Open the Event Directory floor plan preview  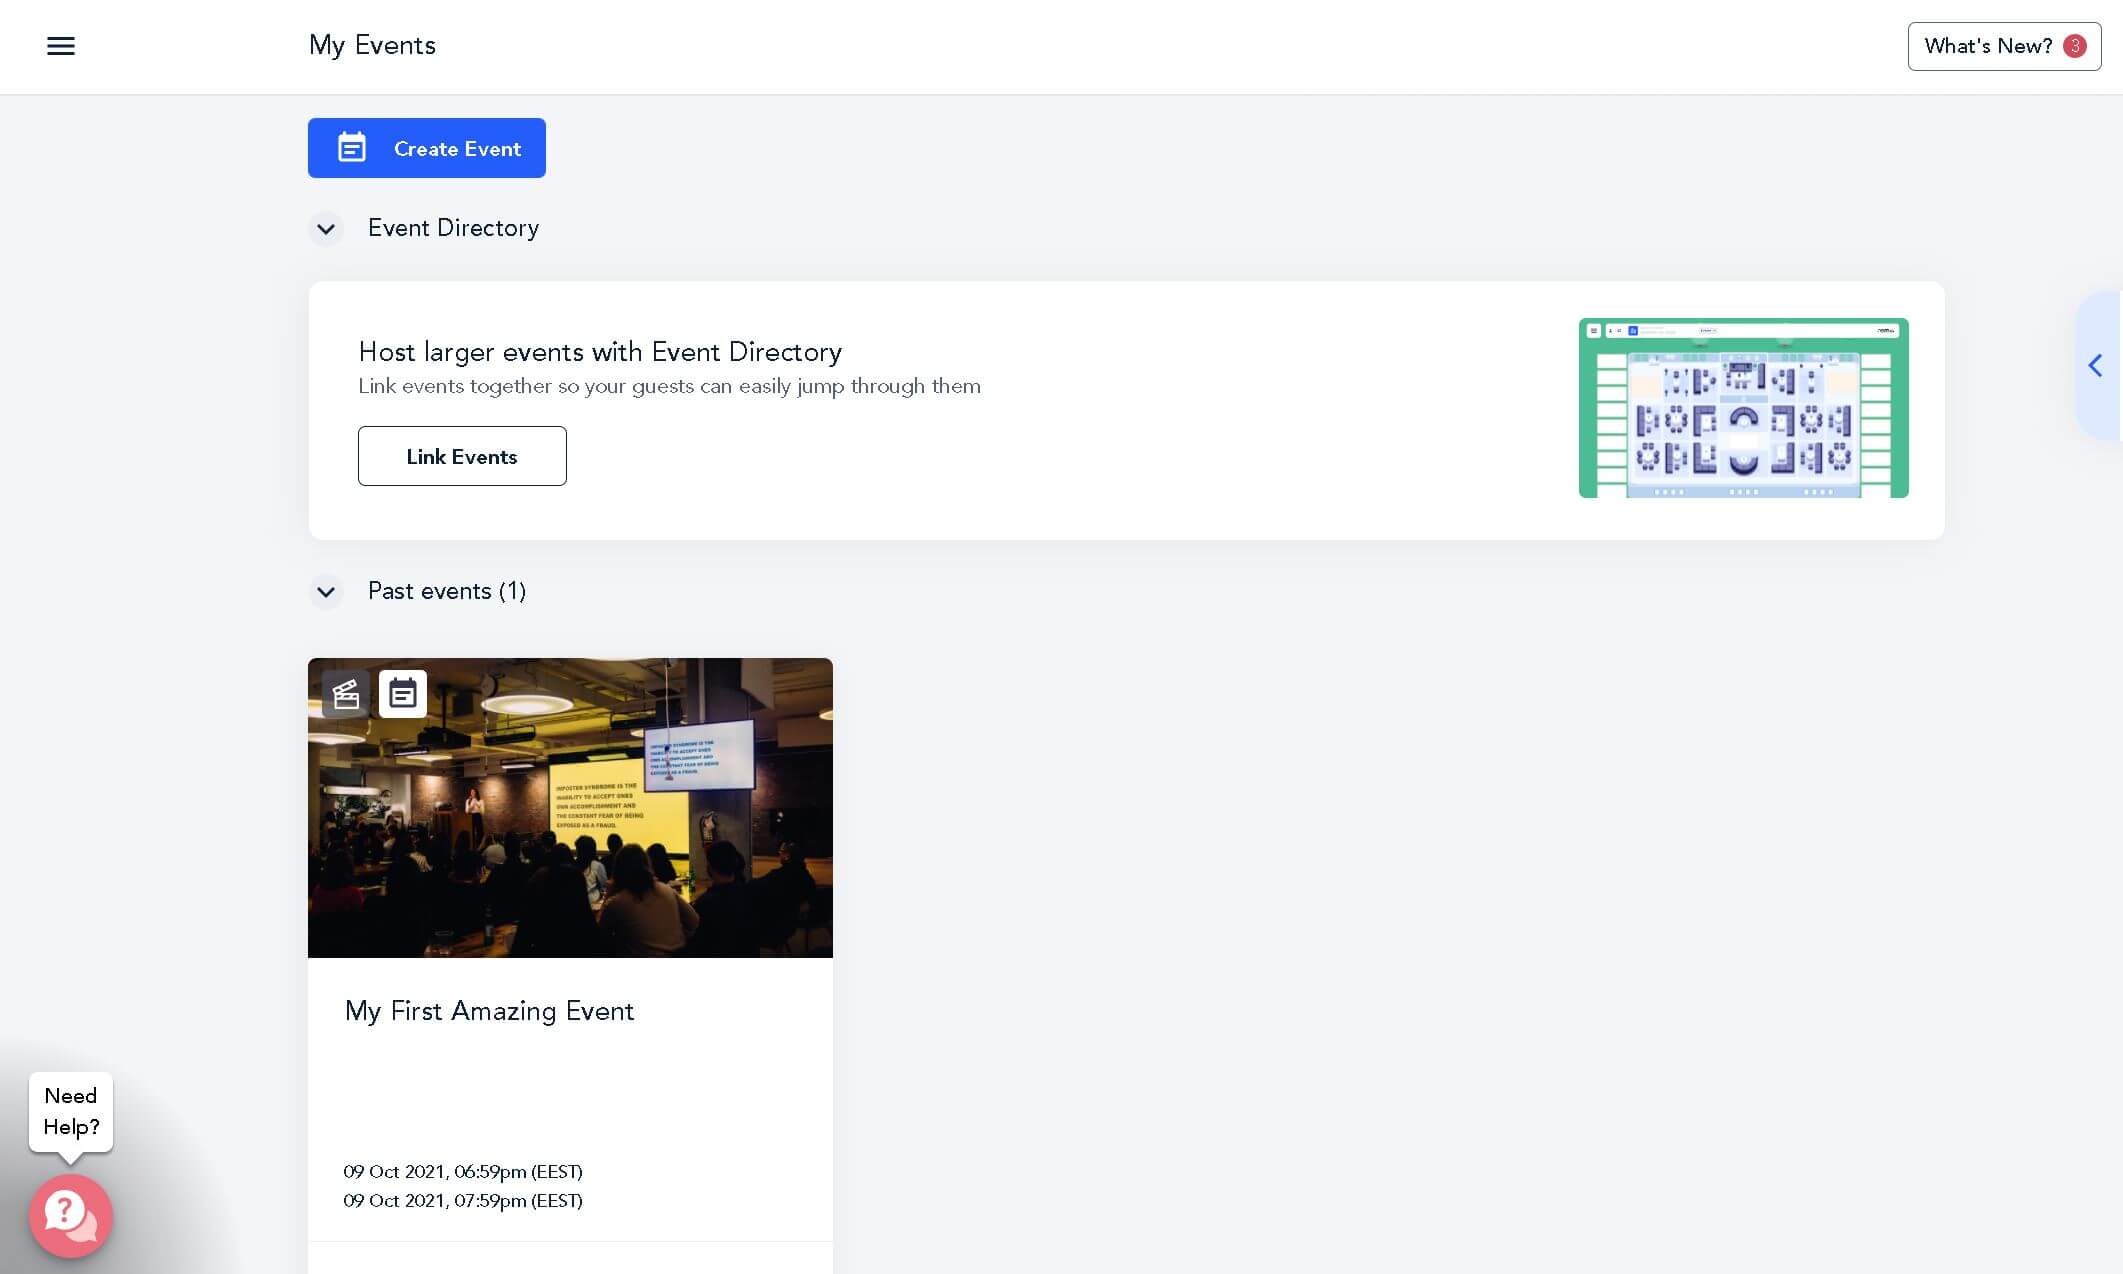[1743, 408]
